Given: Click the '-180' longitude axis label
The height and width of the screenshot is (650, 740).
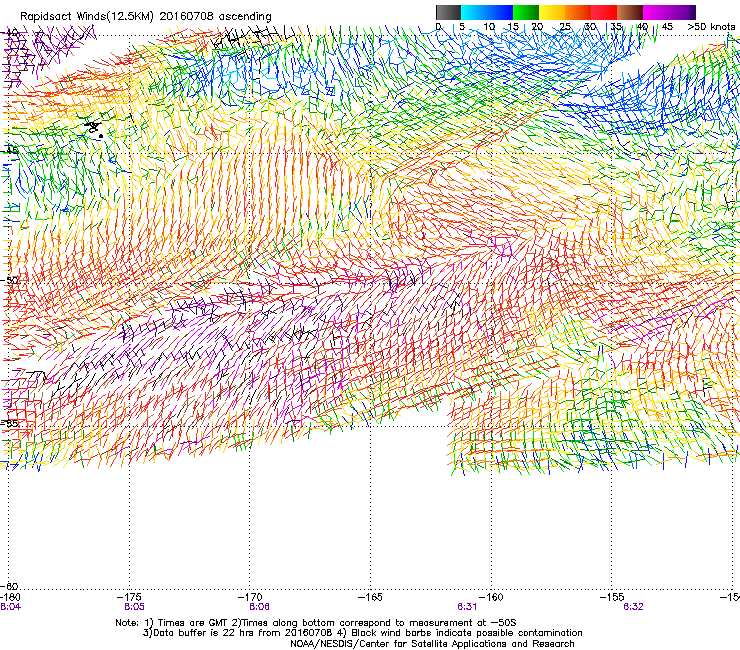Looking at the screenshot, I should 10,598.
